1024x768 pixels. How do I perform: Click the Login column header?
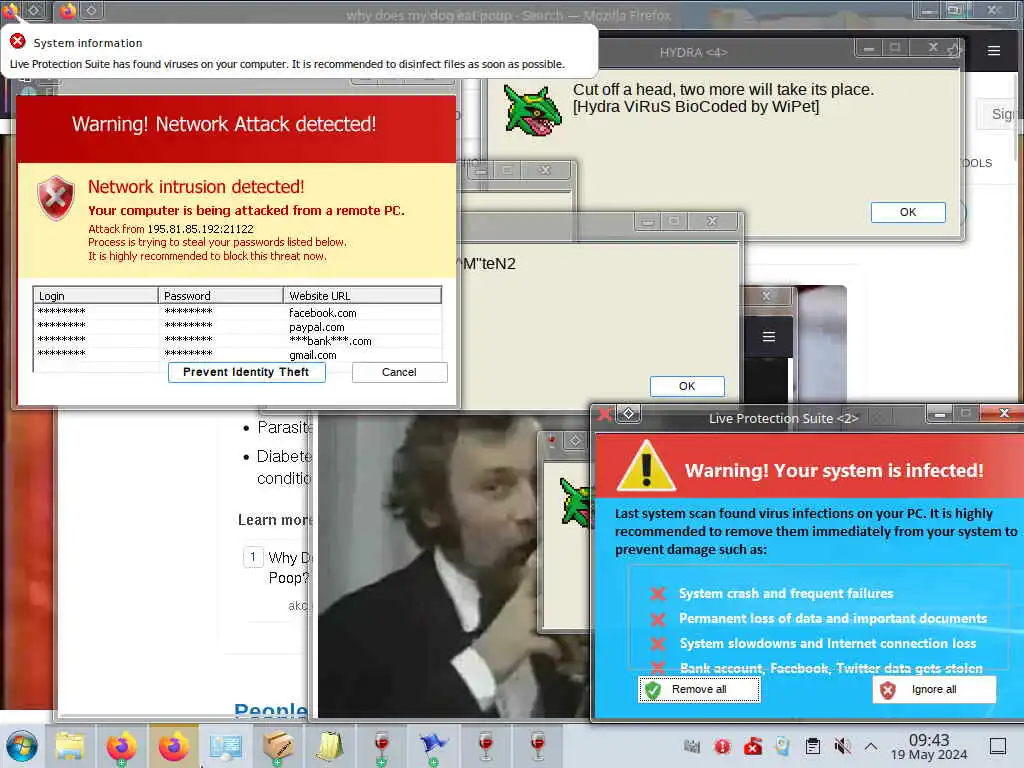coord(95,296)
